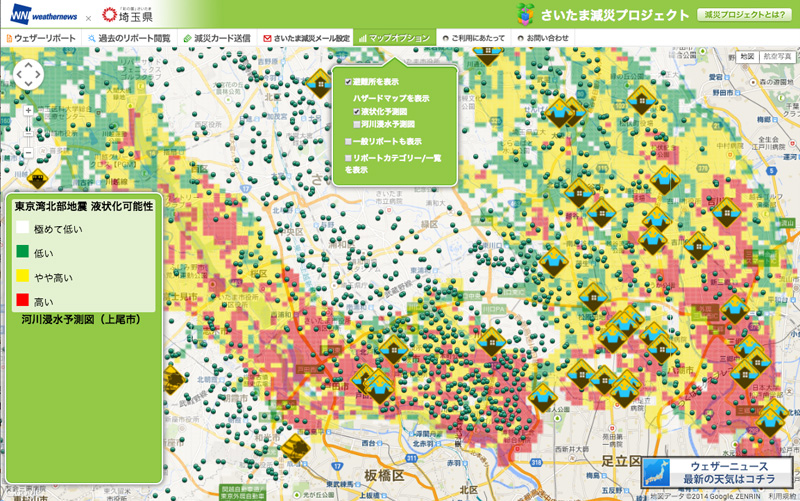Open the gift box project icon
This screenshot has height=501, width=800.
[524, 14]
